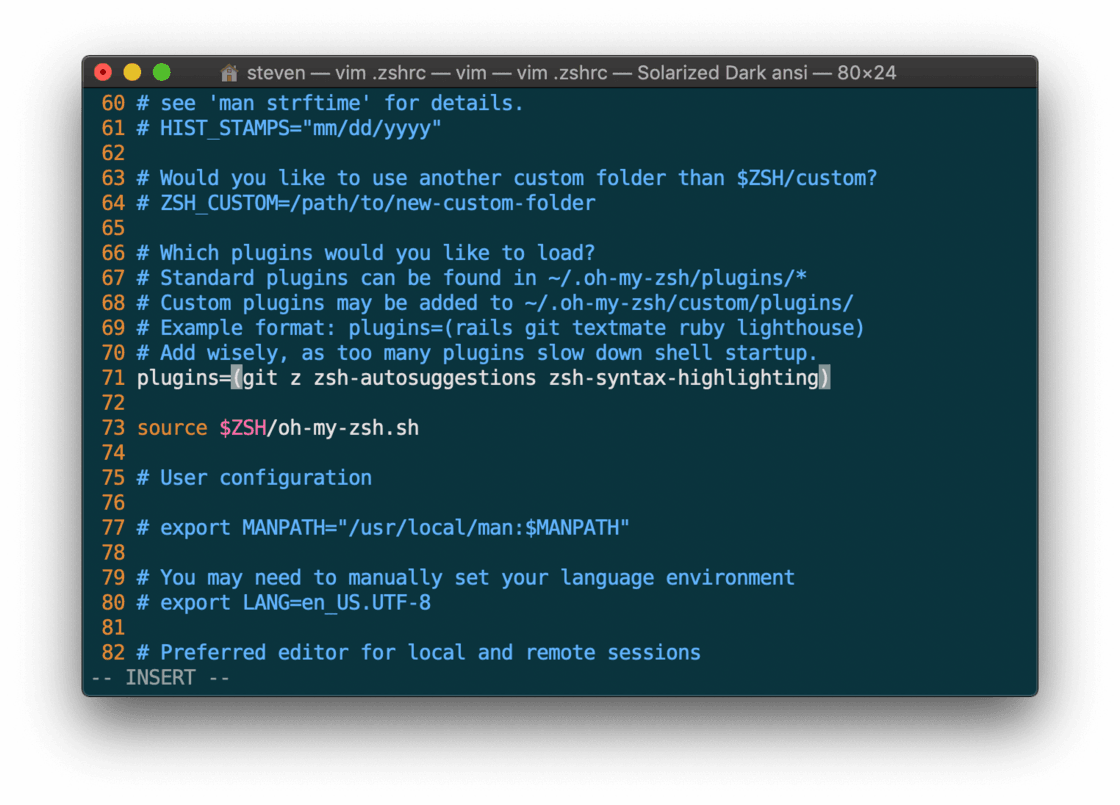Click the "zsh-syntax-highlighting" plugin name
1120x805 pixels.
683,378
